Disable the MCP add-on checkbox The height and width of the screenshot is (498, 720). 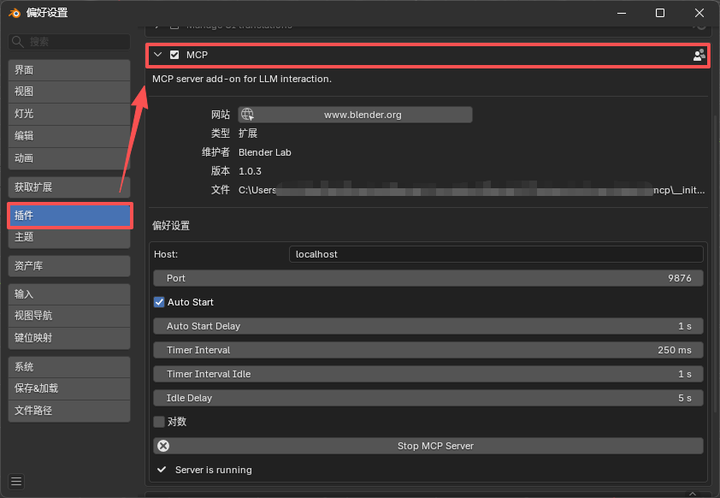pyautogui.click(x=174, y=55)
